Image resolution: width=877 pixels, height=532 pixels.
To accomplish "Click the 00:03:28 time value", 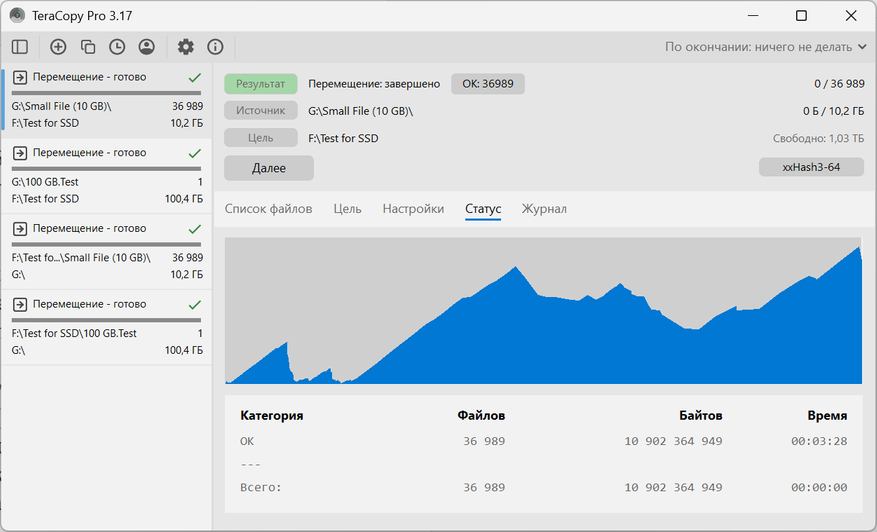I will click(819, 441).
